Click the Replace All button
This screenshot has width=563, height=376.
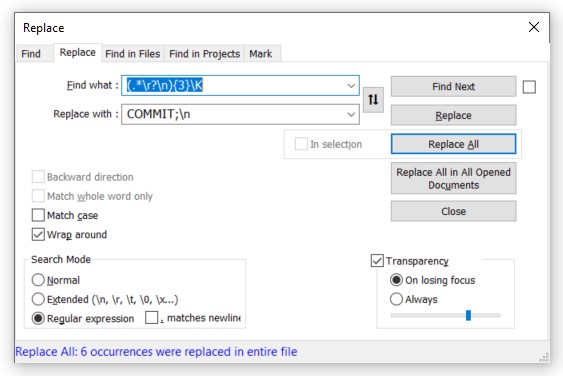[x=453, y=144]
